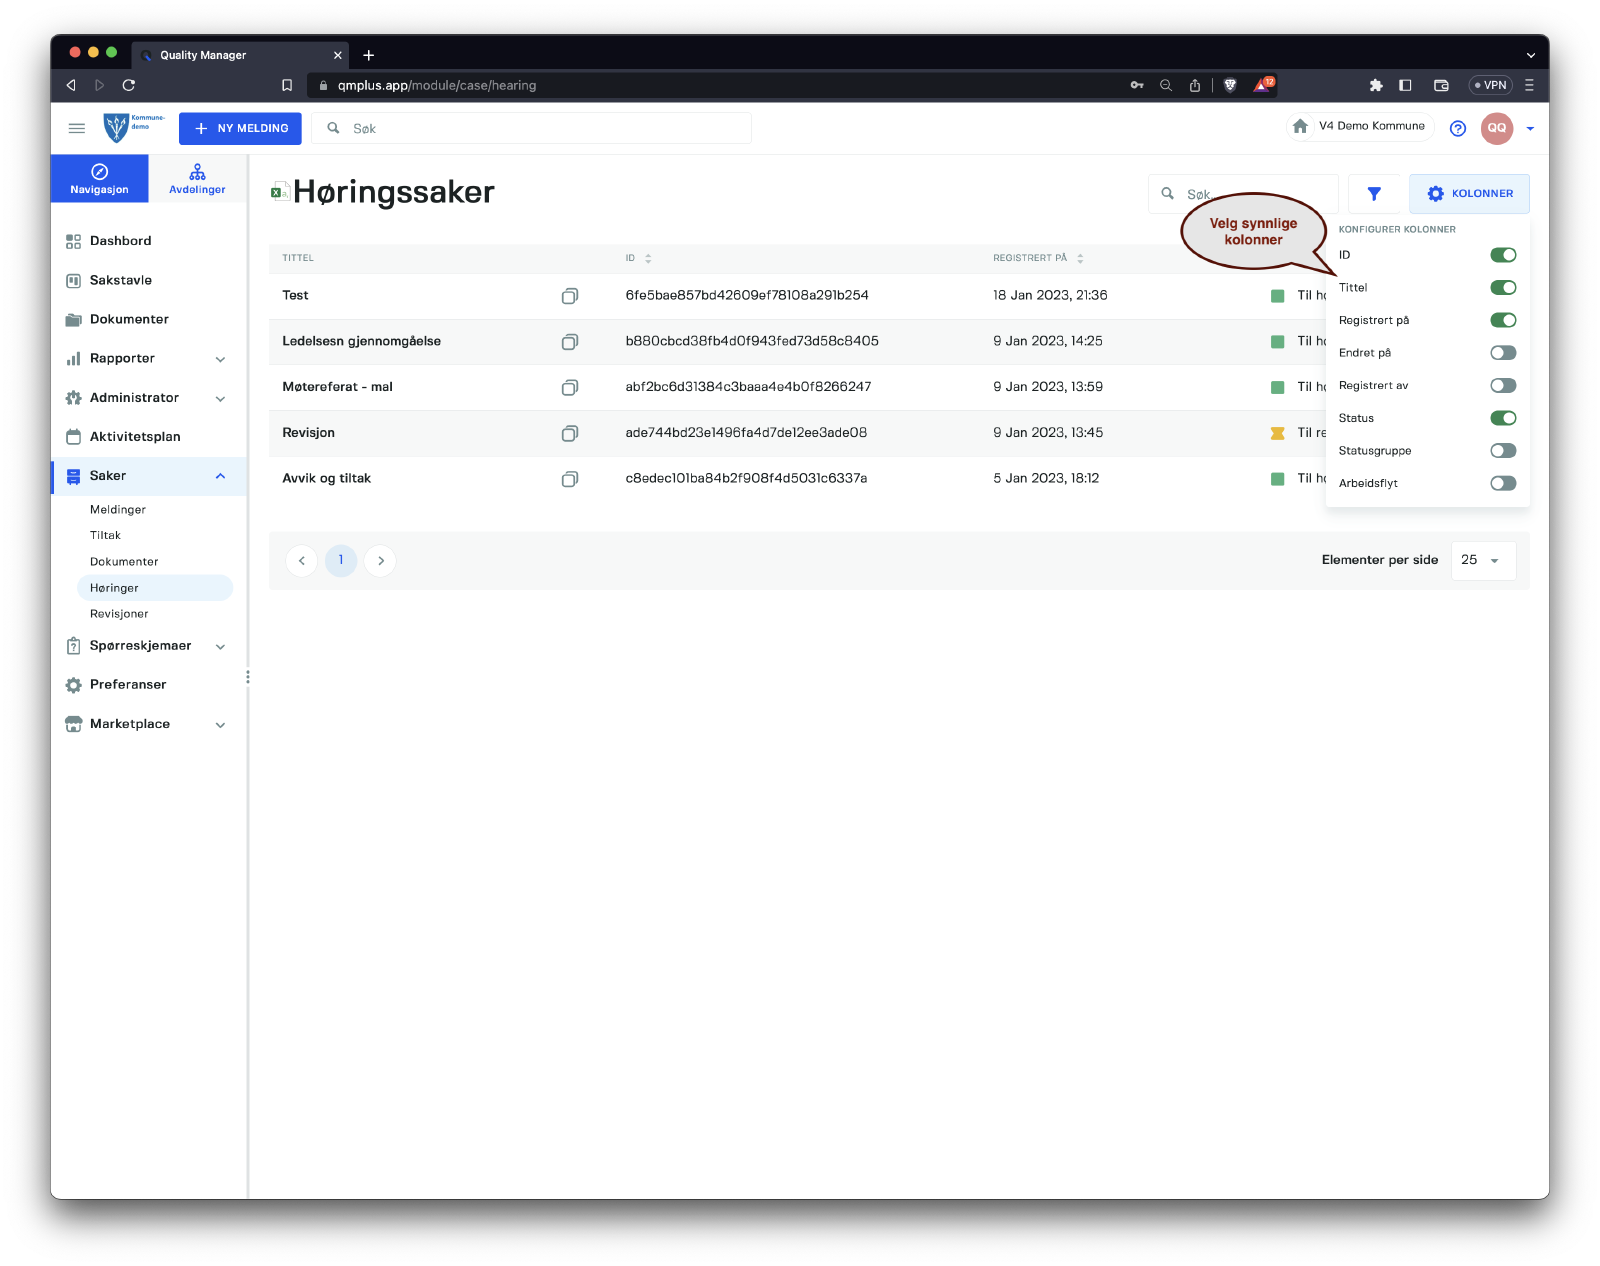This screenshot has width=1600, height=1266.
Task: Open the filter funnel icon
Action: click(1374, 194)
